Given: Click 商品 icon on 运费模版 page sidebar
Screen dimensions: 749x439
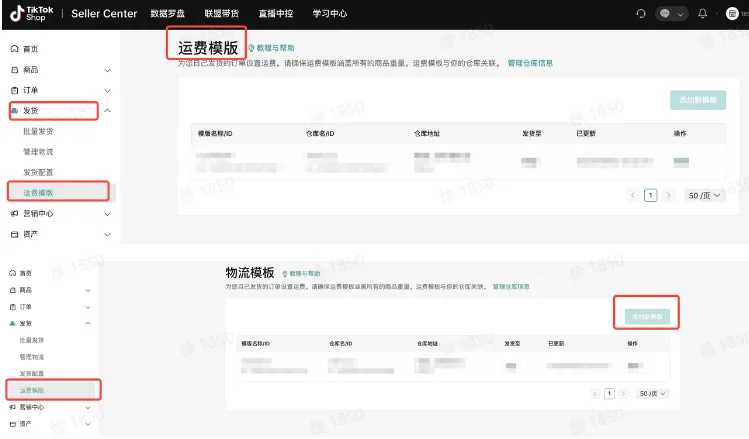Looking at the screenshot, I should [x=14, y=70].
